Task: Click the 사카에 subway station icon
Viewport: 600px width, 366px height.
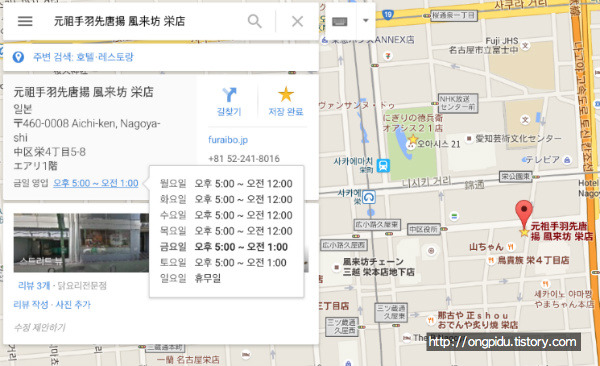Action: (x=369, y=197)
